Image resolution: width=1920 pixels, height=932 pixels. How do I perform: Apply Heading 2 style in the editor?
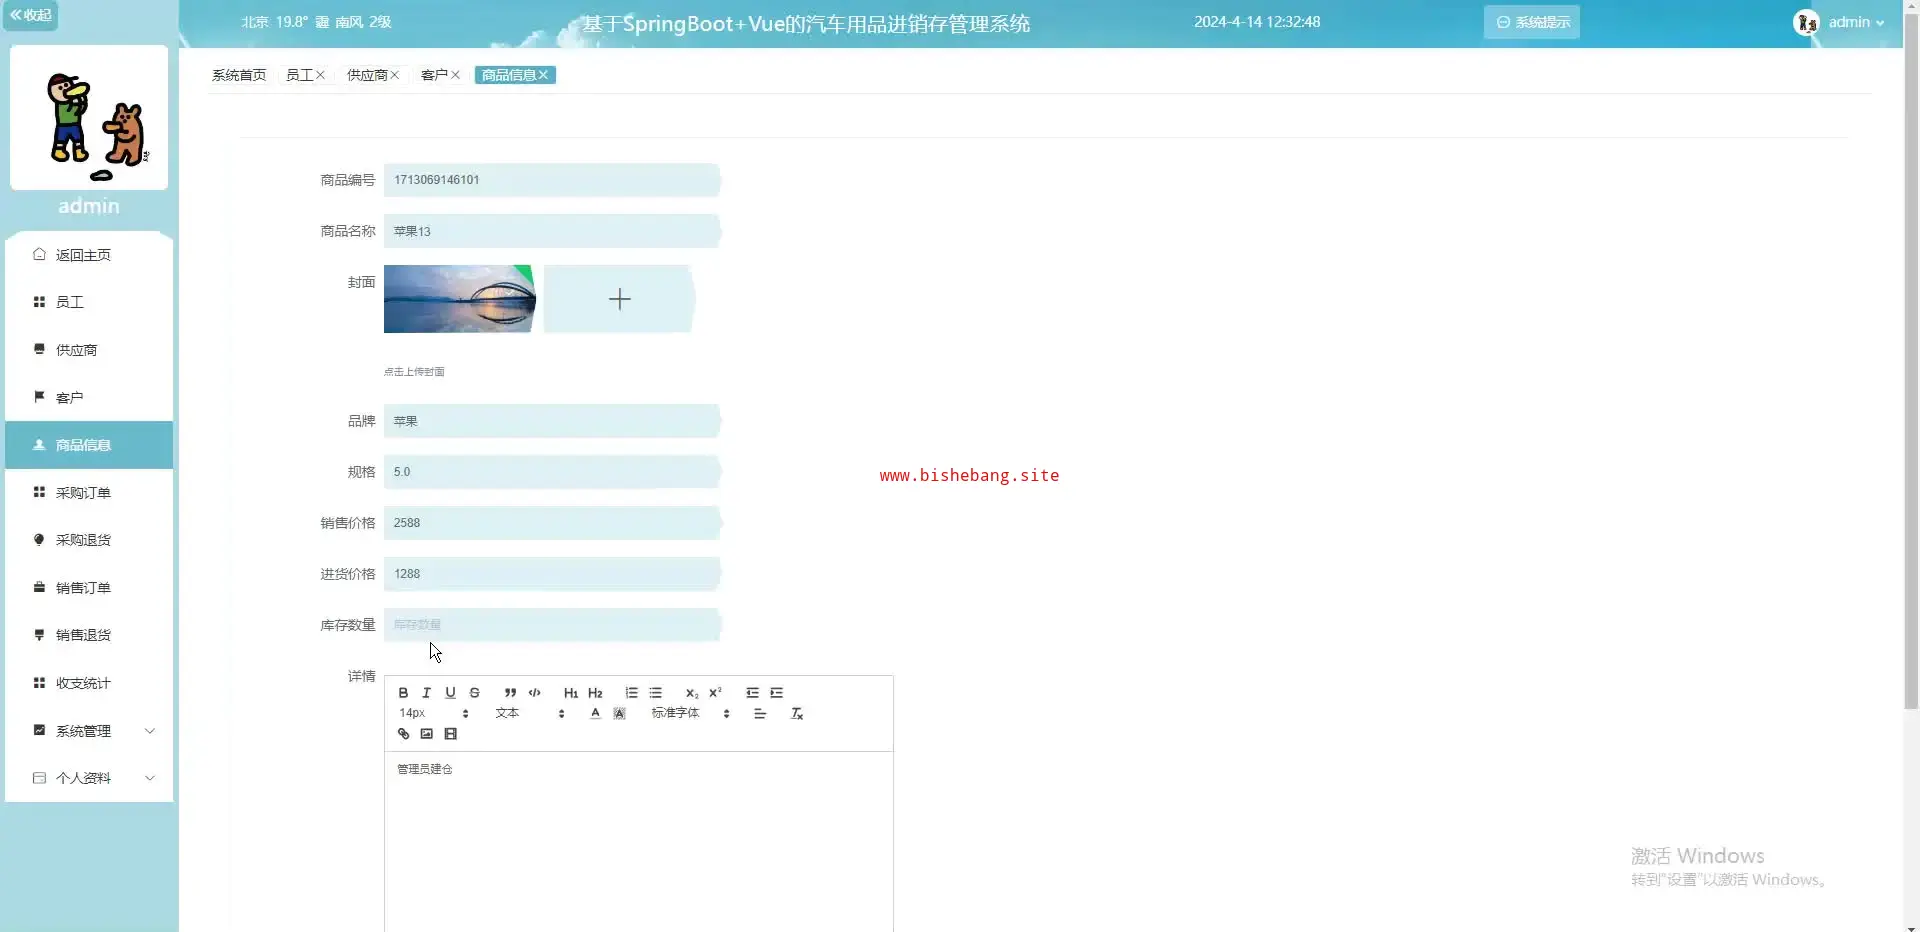[x=595, y=693]
